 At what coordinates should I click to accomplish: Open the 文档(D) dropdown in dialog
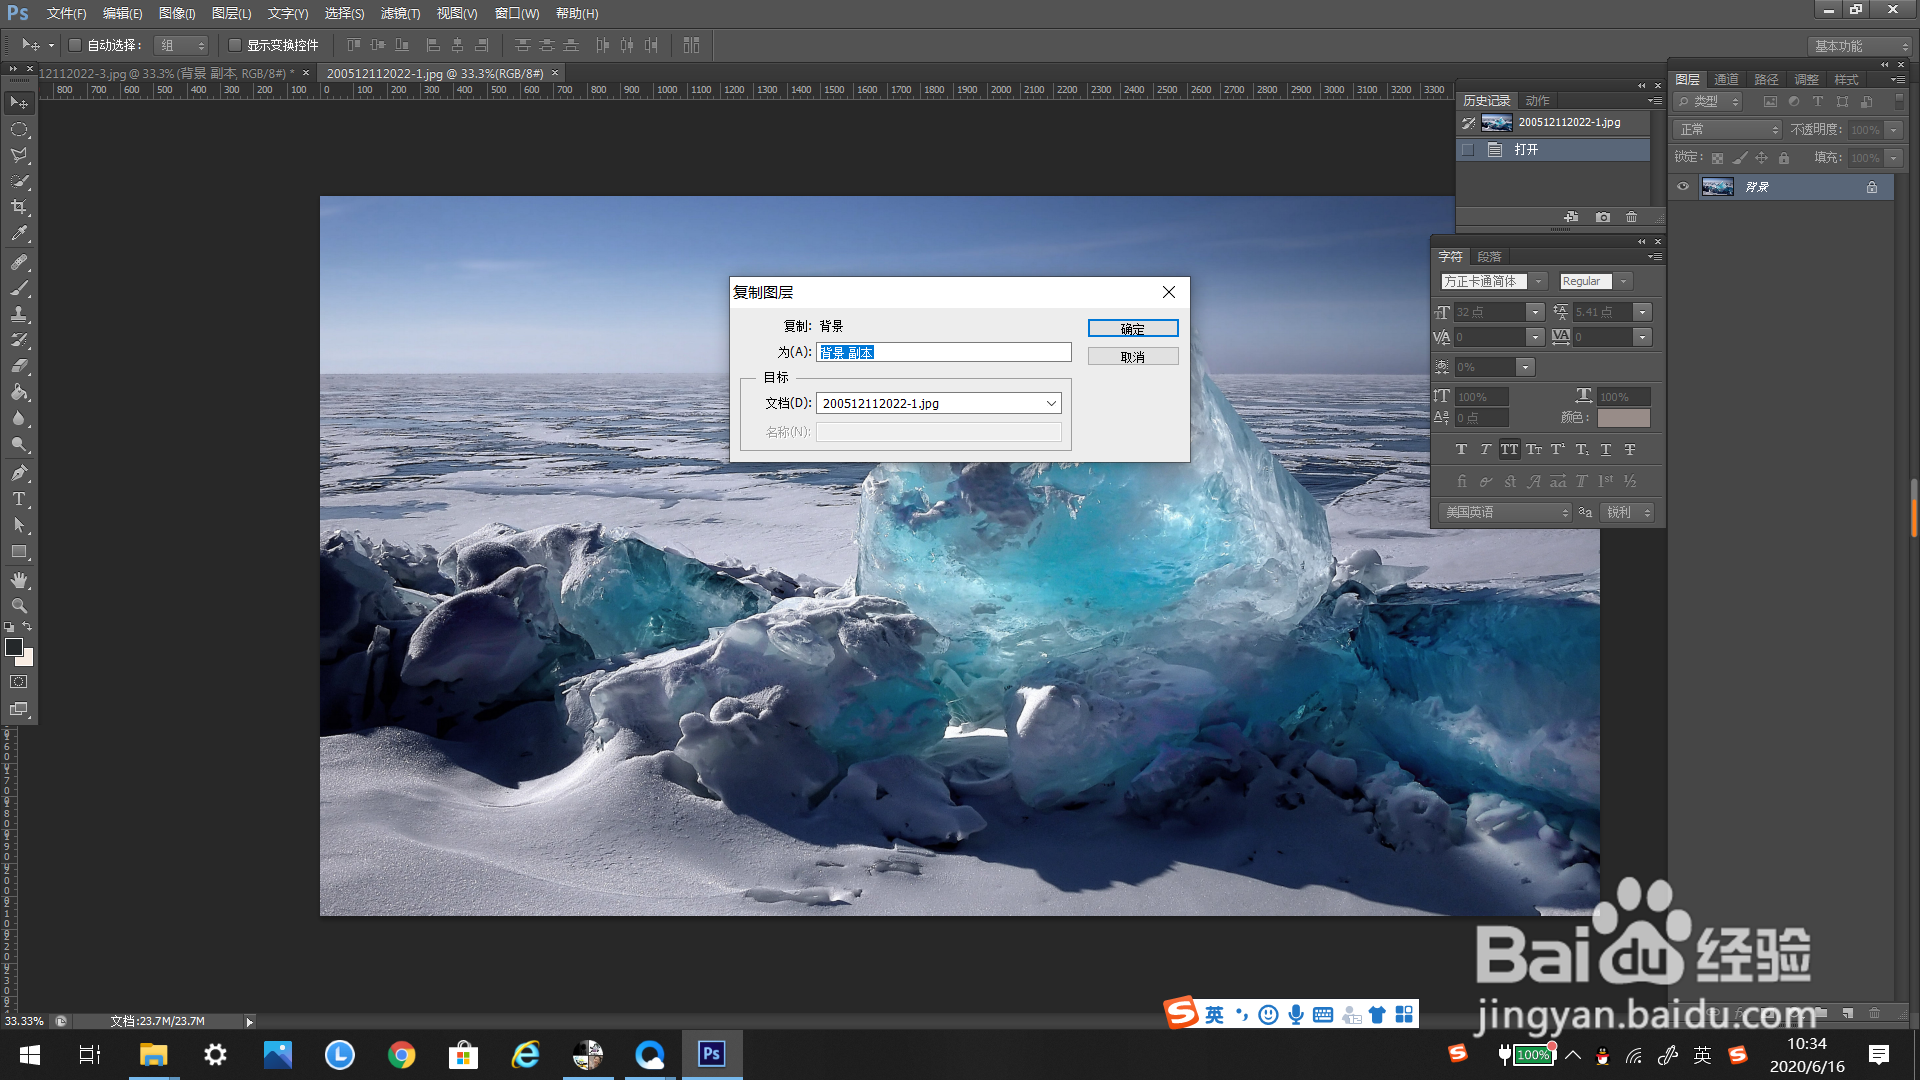[1051, 403]
